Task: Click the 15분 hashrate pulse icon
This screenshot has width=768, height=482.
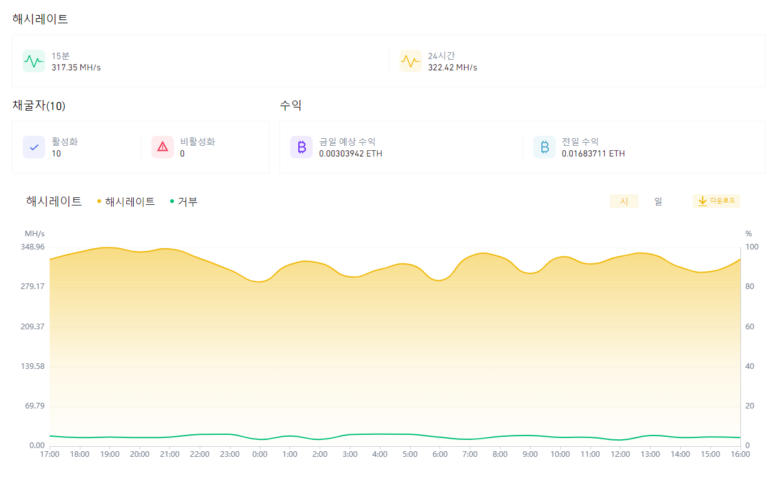Action: (x=34, y=61)
